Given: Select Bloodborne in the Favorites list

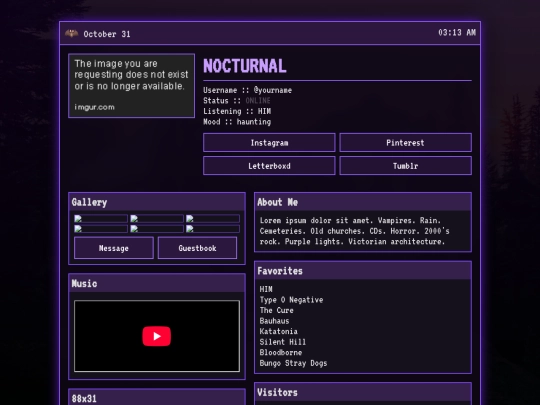Looking at the screenshot, I should pyautogui.click(x=281, y=352).
